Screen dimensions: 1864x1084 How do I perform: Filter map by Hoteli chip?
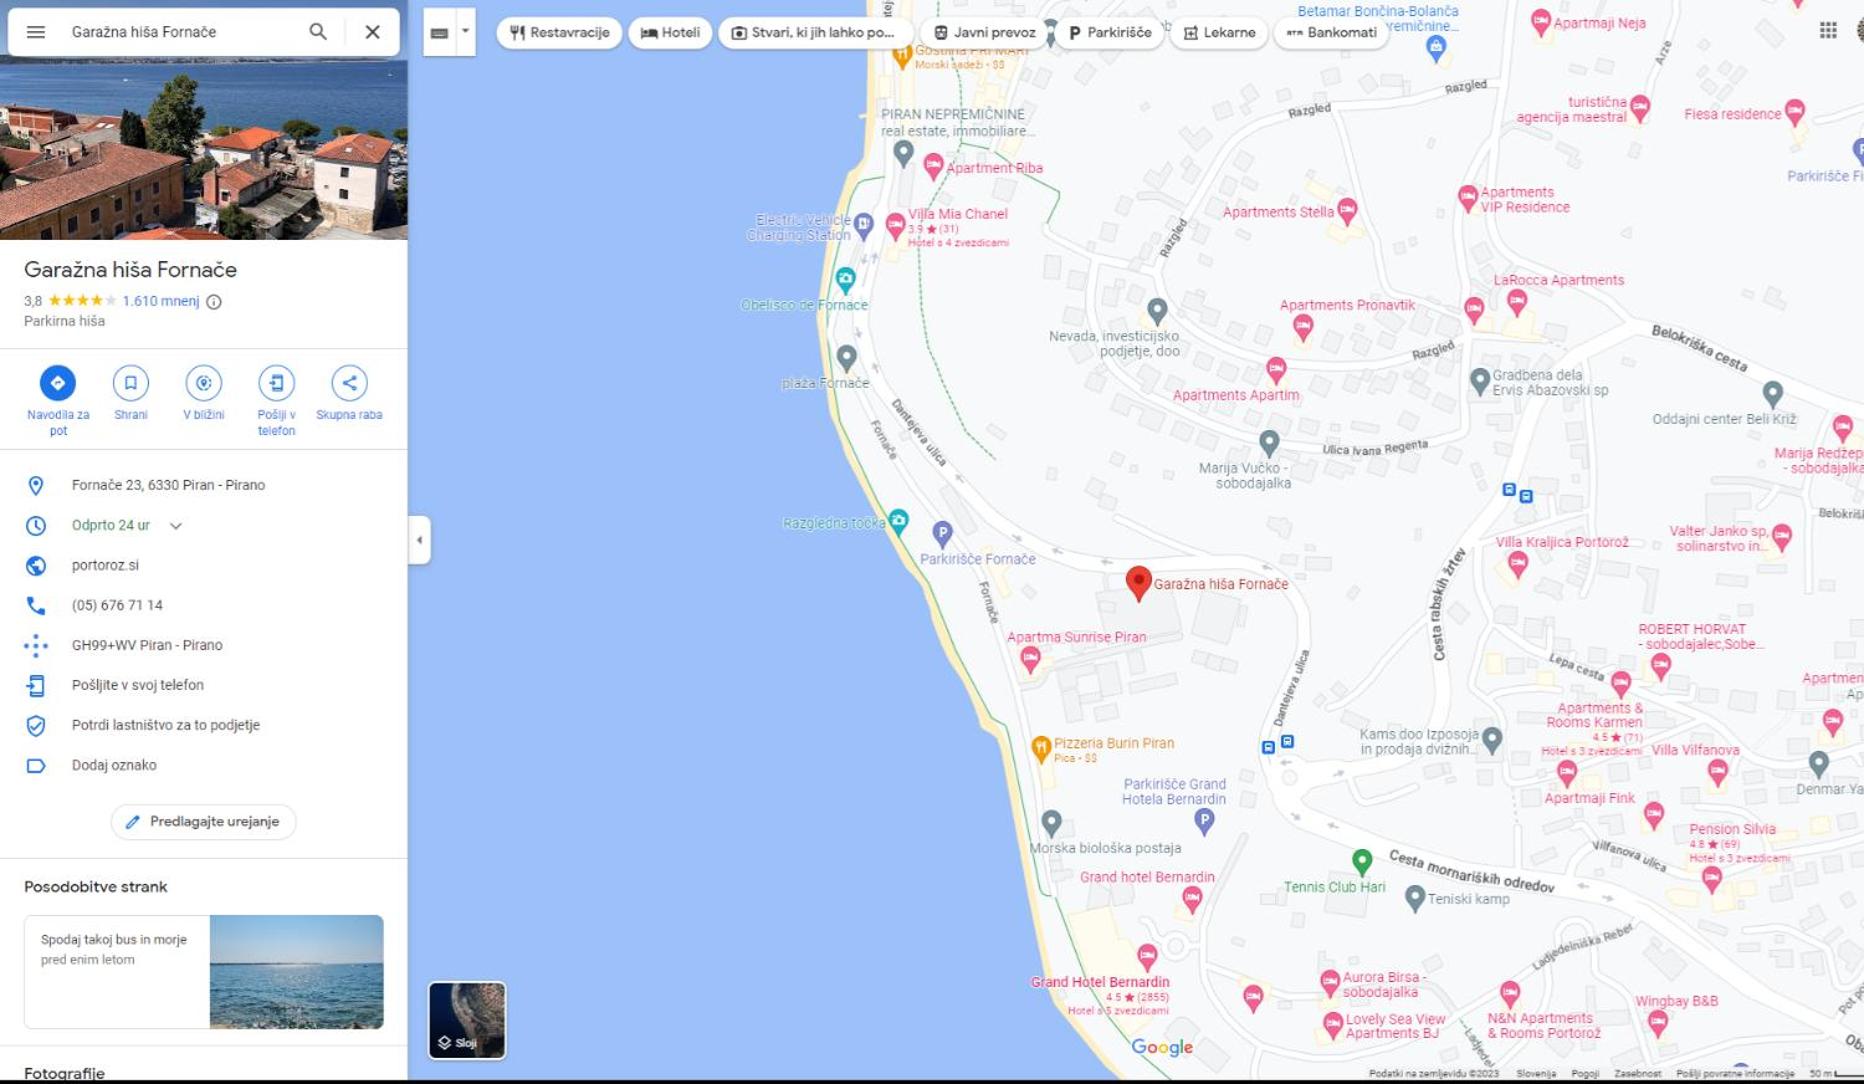click(x=671, y=32)
